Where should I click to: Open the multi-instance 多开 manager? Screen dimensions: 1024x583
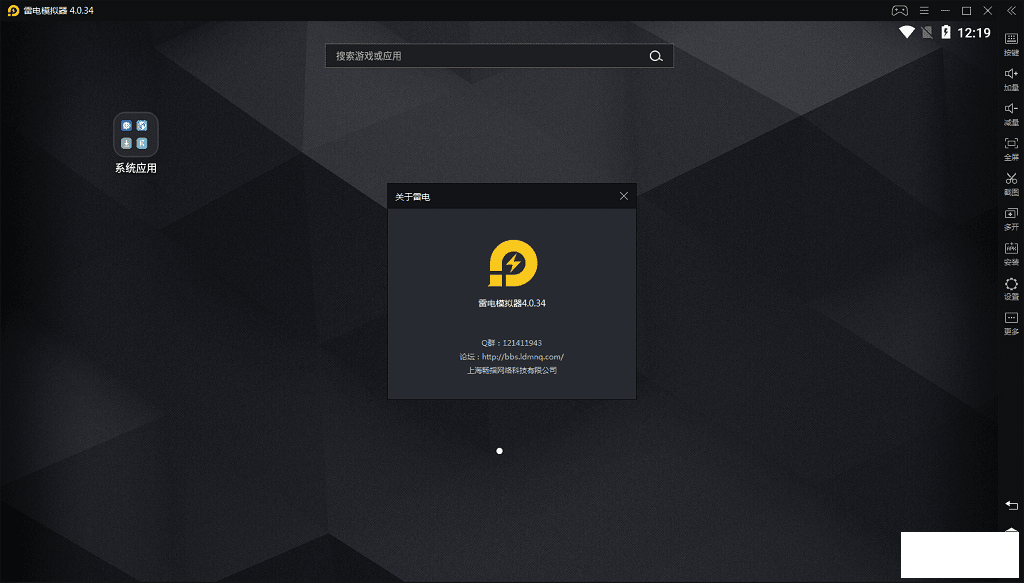point(1011,219)
